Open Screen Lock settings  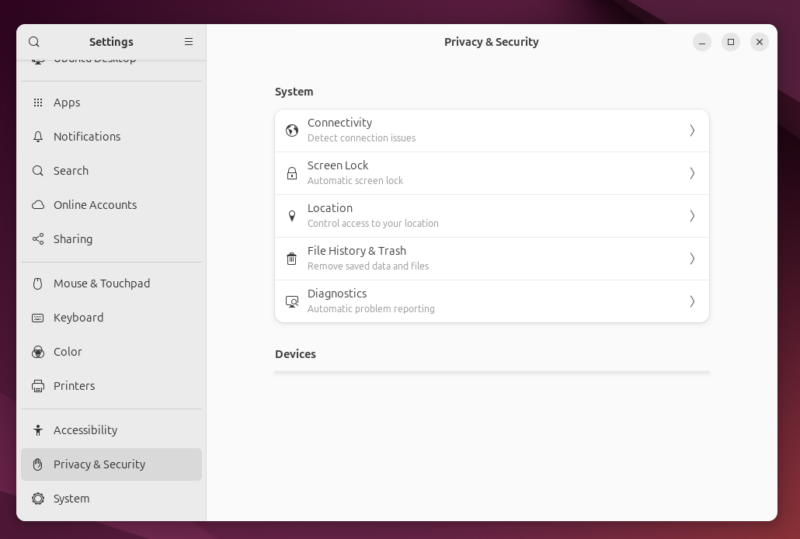point(492,174)
